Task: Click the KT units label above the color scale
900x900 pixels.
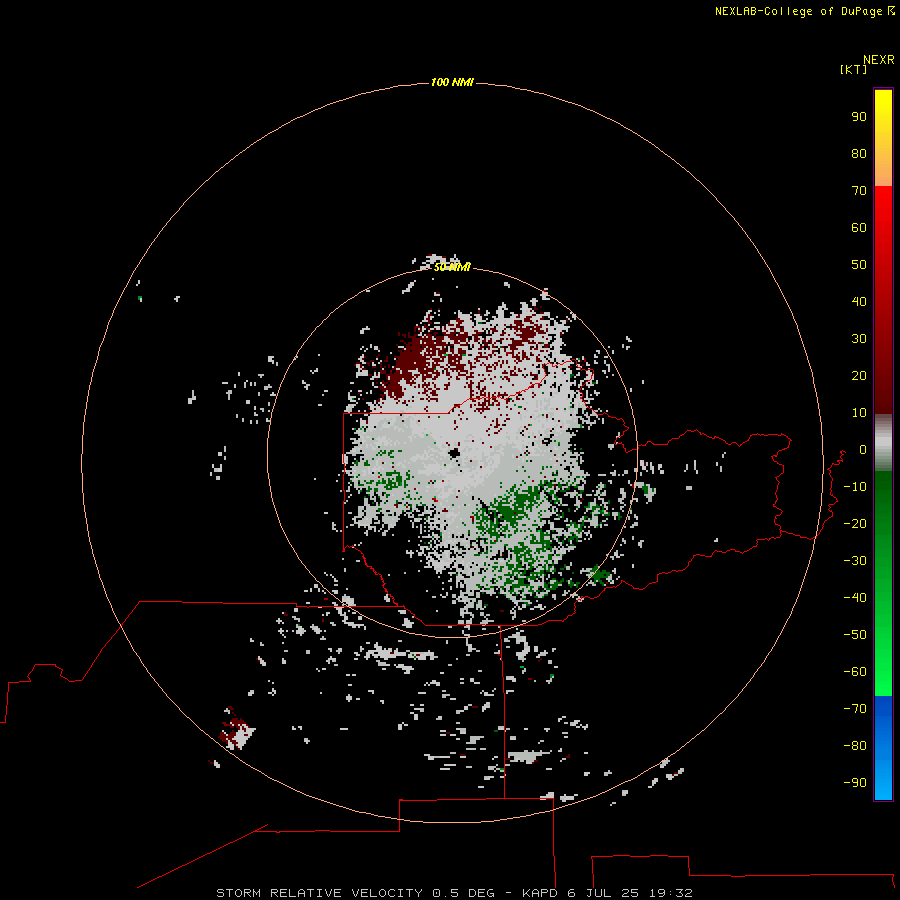Action: tap(854, 69)
